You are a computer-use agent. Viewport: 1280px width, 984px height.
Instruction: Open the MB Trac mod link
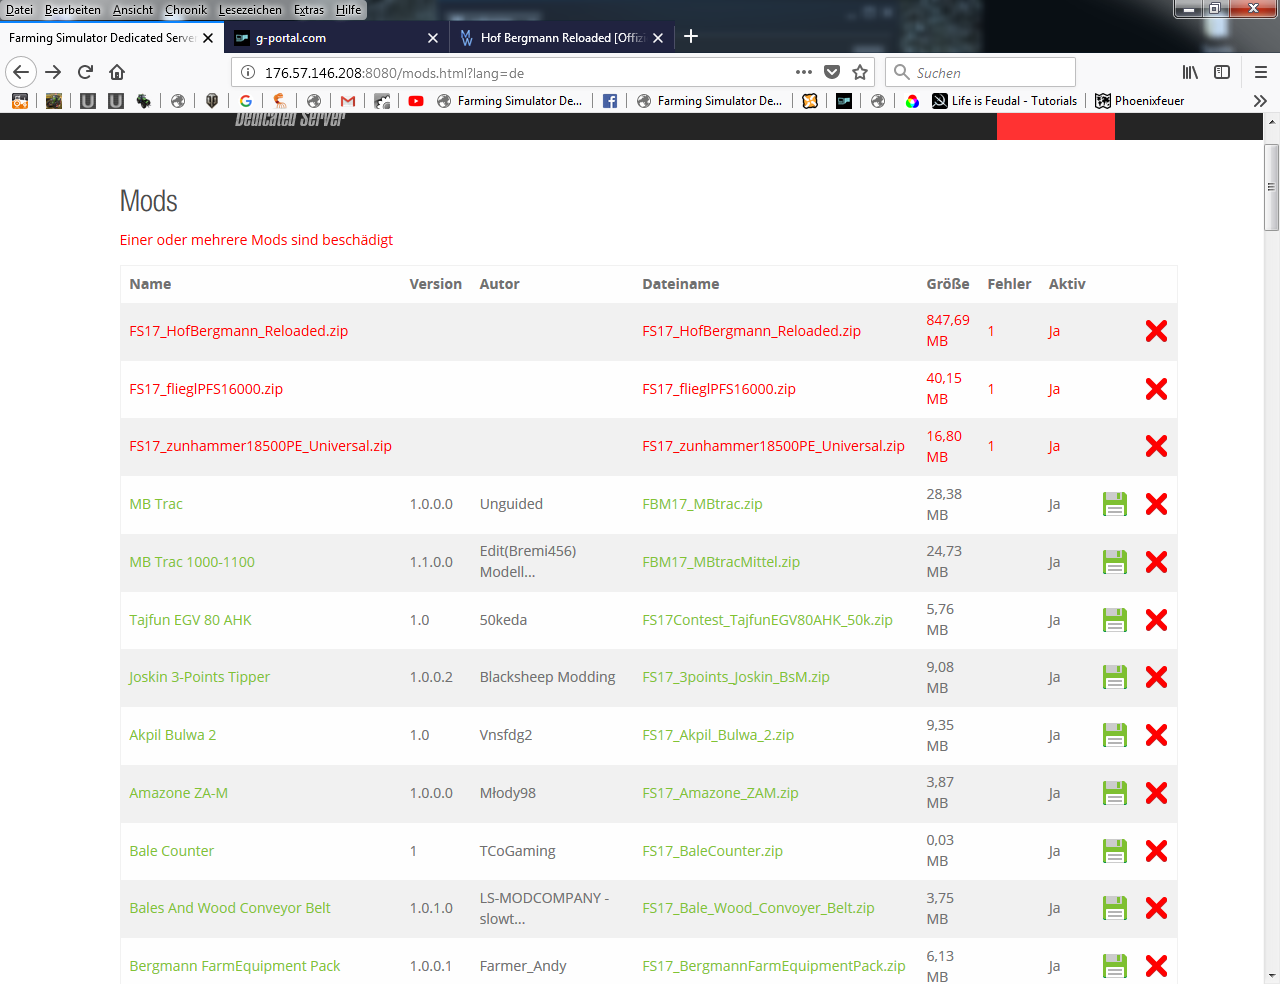(156, 504)
